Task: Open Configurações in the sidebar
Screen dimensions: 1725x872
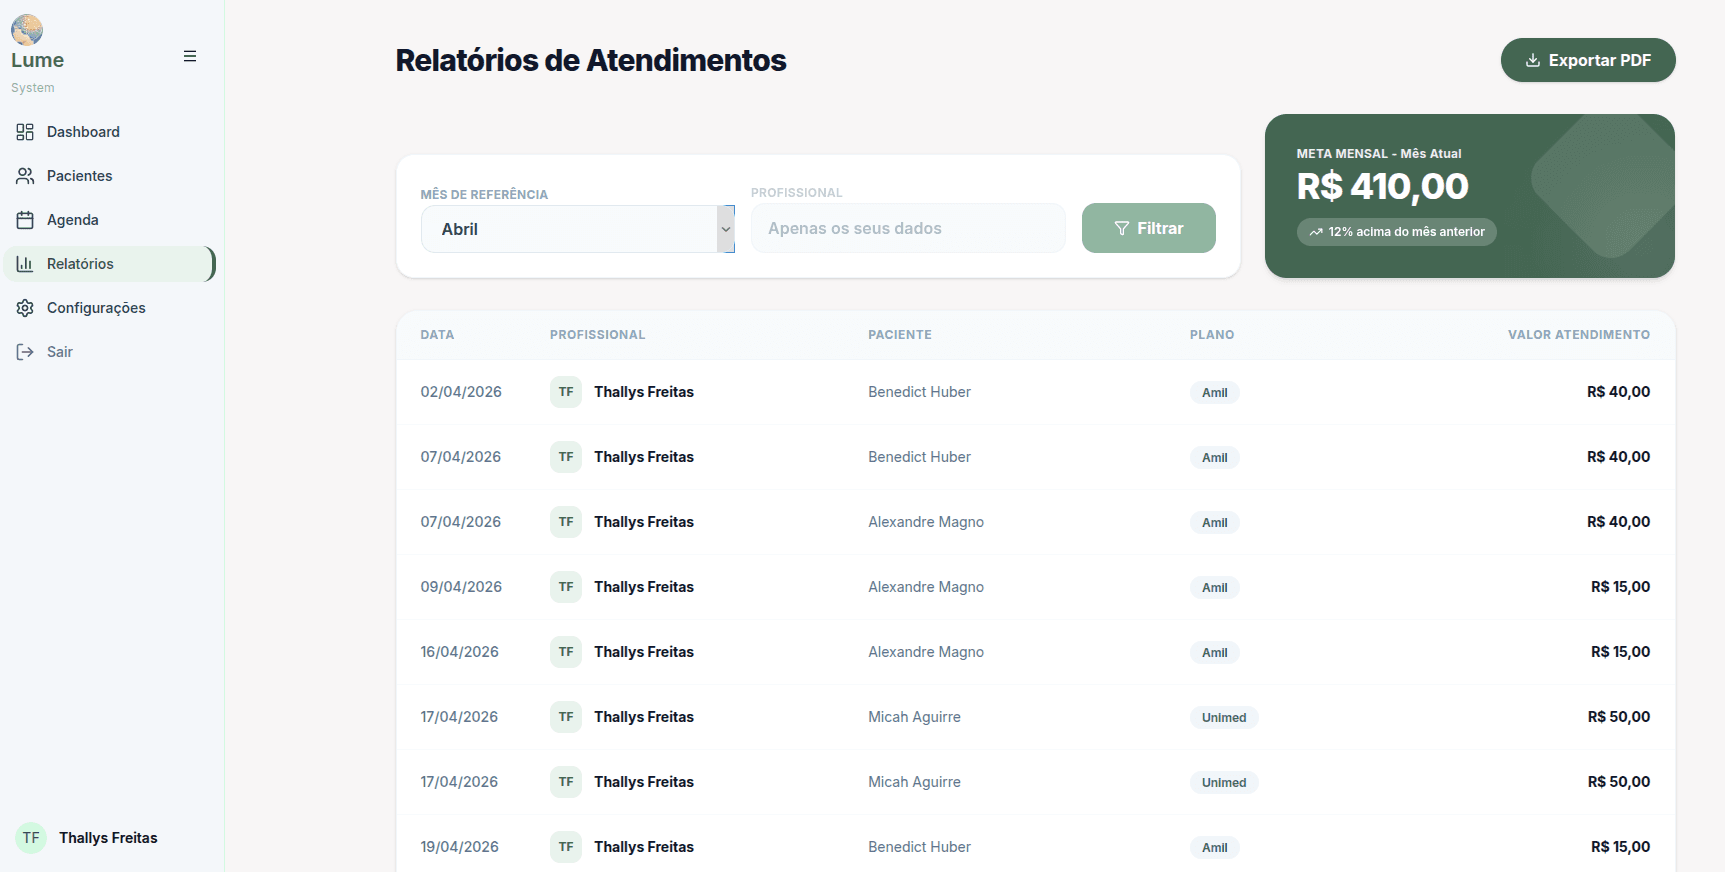Action: pyautogui.click(x=110, y=308)
